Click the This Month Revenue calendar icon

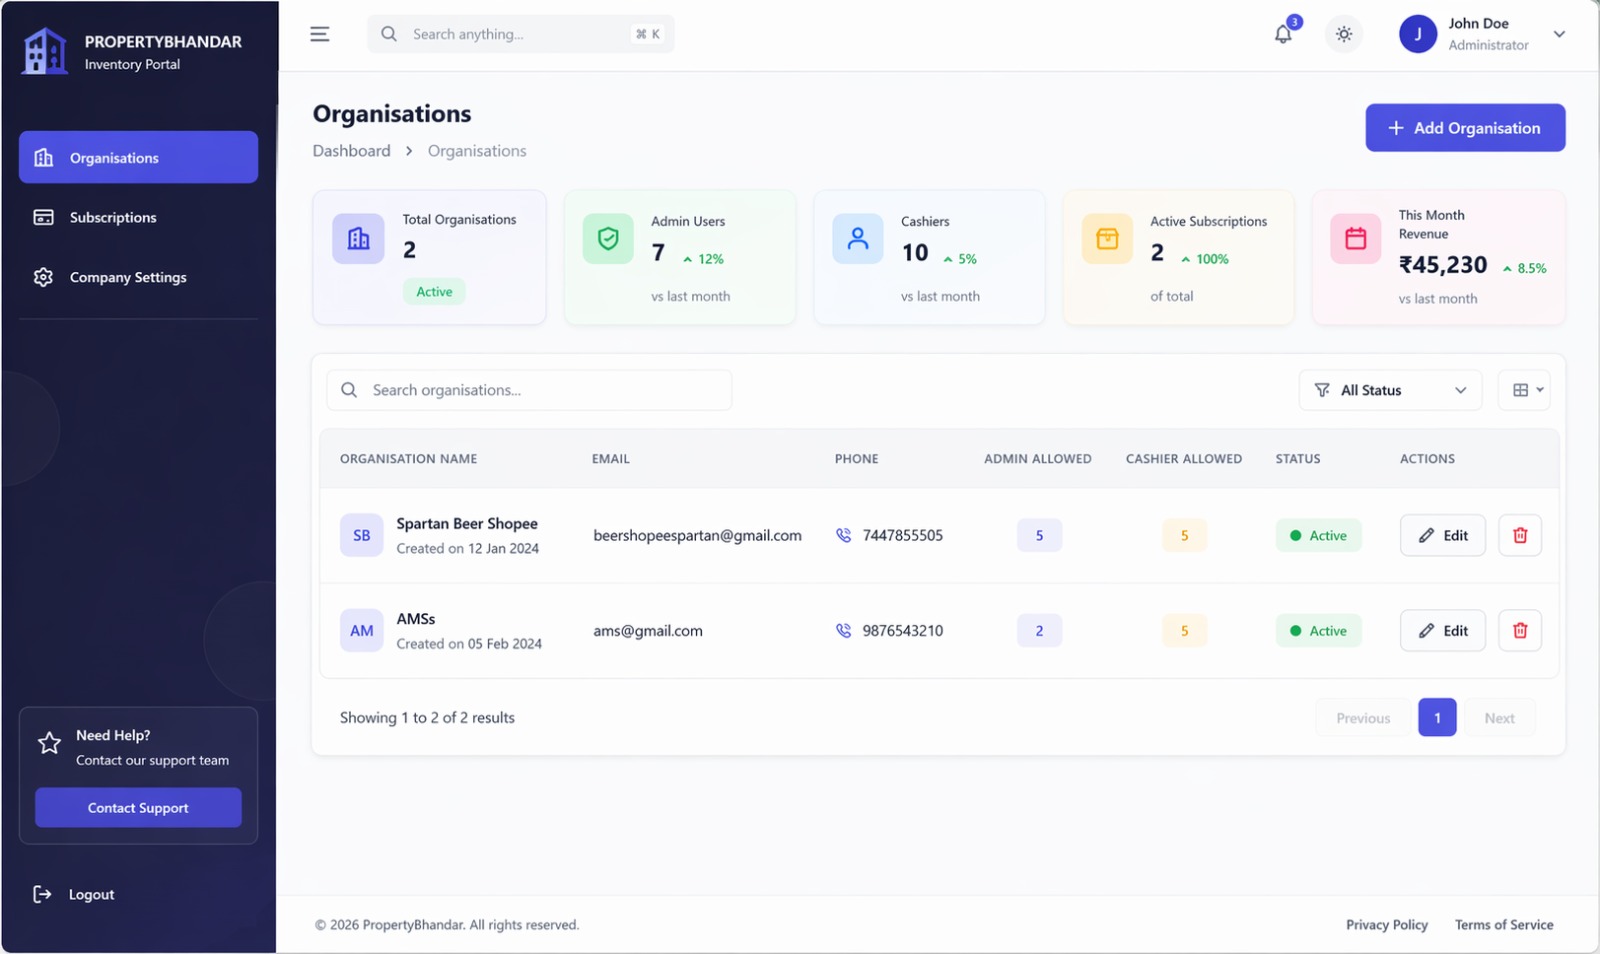1355,239
